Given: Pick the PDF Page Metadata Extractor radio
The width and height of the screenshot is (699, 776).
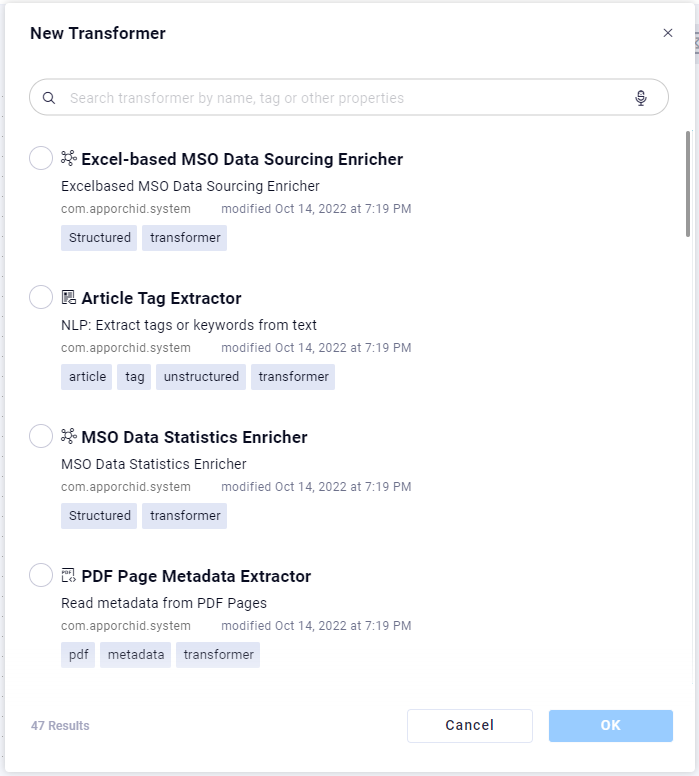Looking at the screenshot, I should (x=41, y=575).
